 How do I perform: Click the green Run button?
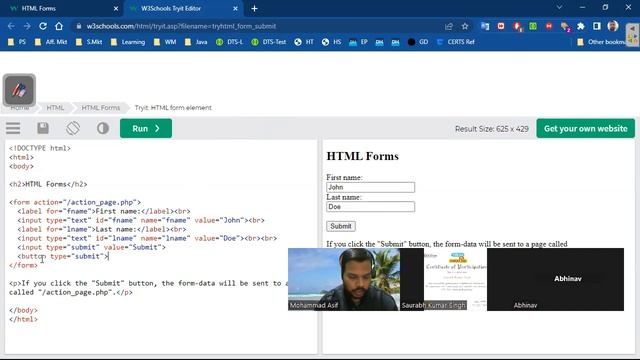pyautogui.click(x=146, y=128)
